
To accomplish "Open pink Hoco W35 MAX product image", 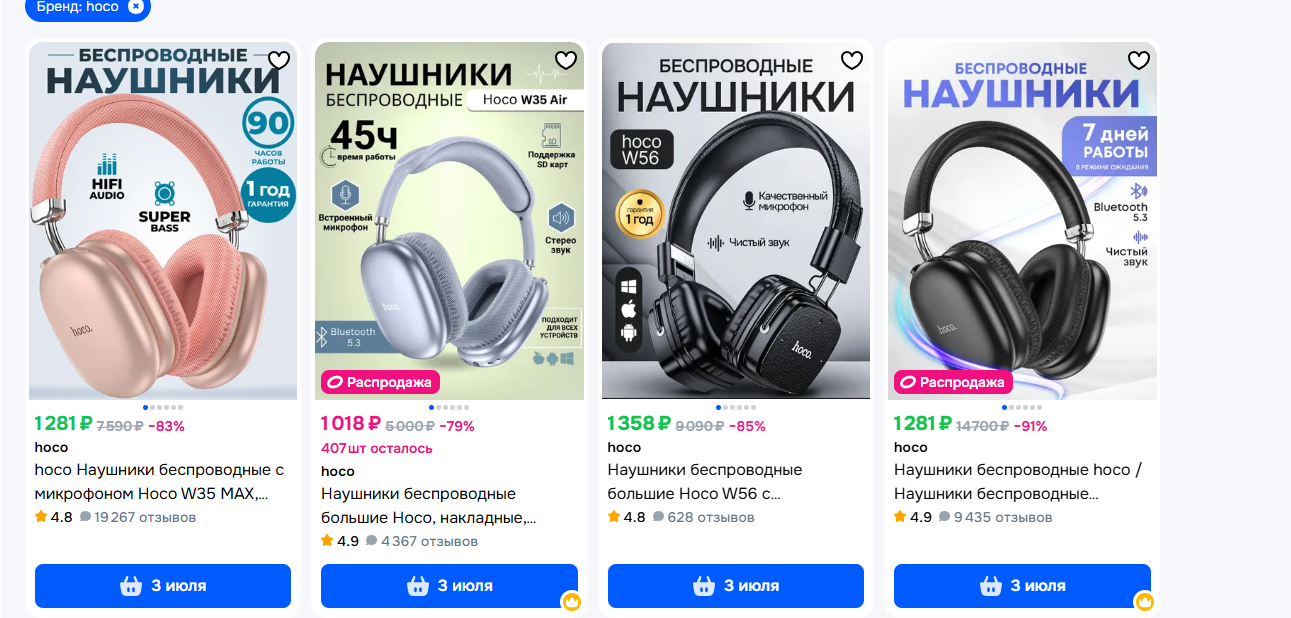I will click(163, 221).
